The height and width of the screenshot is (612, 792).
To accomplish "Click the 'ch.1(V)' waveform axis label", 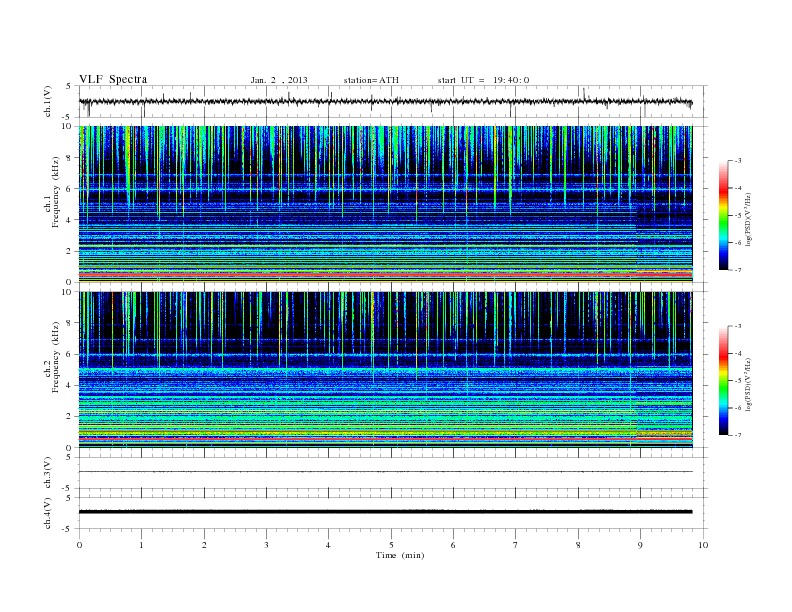I will (x=48, y=101).
